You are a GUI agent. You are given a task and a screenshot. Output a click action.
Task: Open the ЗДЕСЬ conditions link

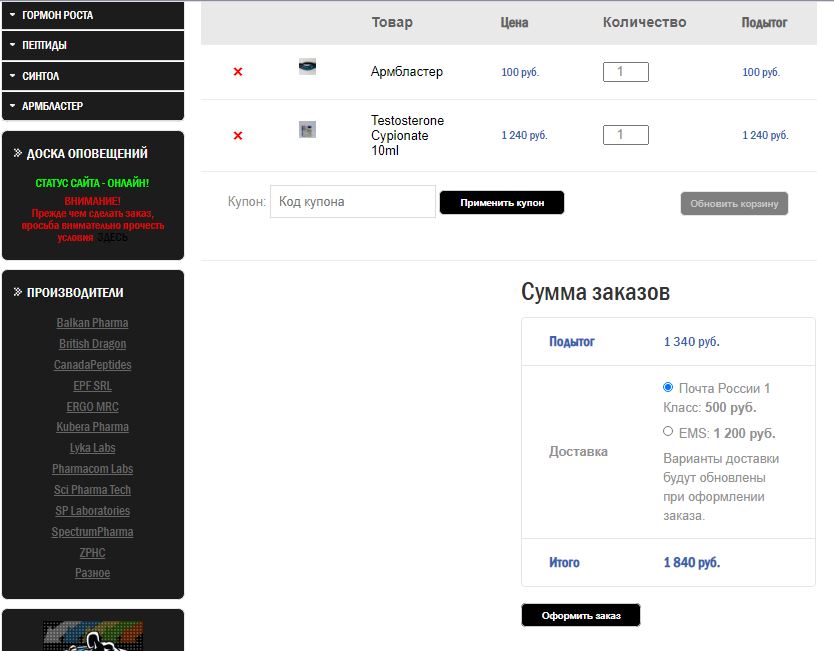pyautogui.click(x=112, y=238)
